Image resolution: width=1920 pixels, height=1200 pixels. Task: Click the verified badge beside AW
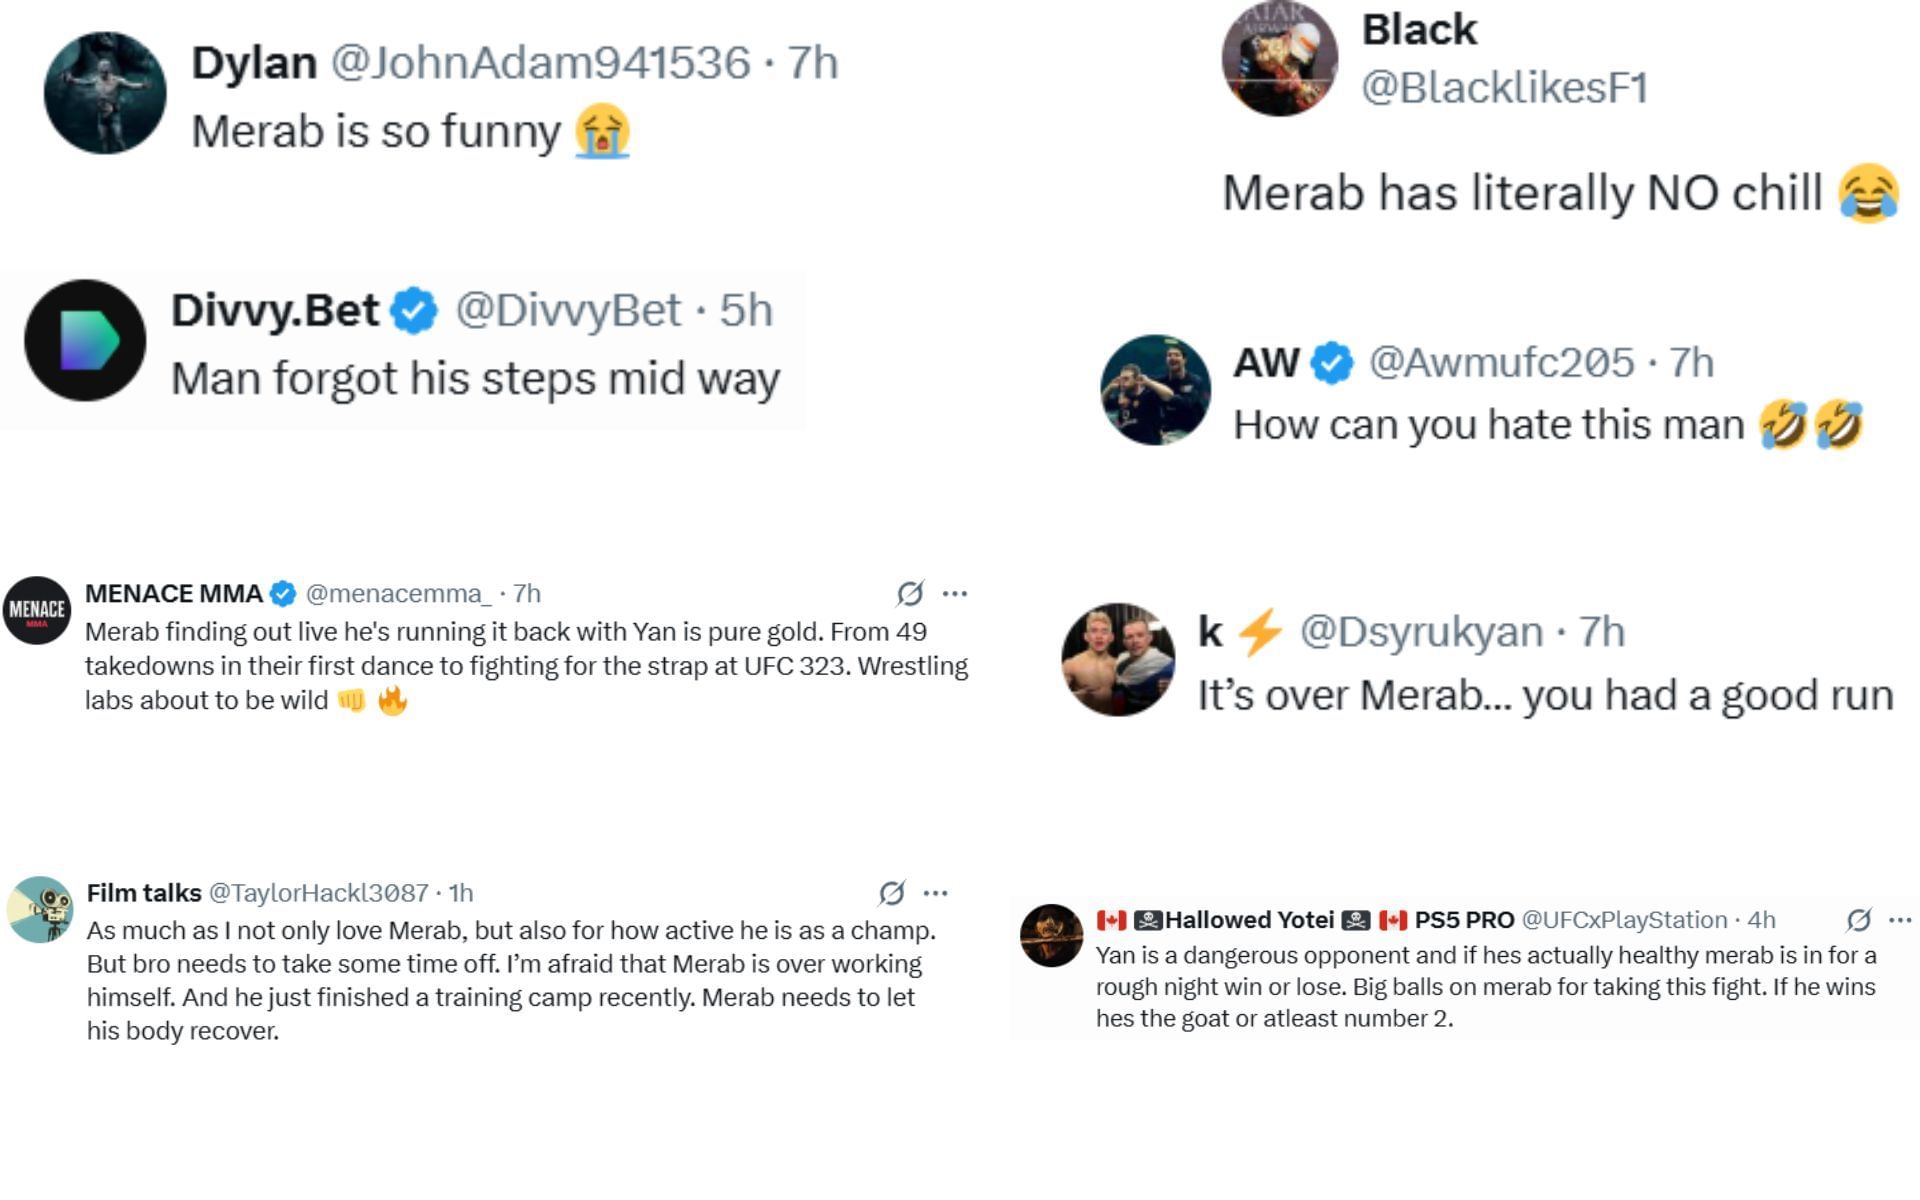(1332, 363)
